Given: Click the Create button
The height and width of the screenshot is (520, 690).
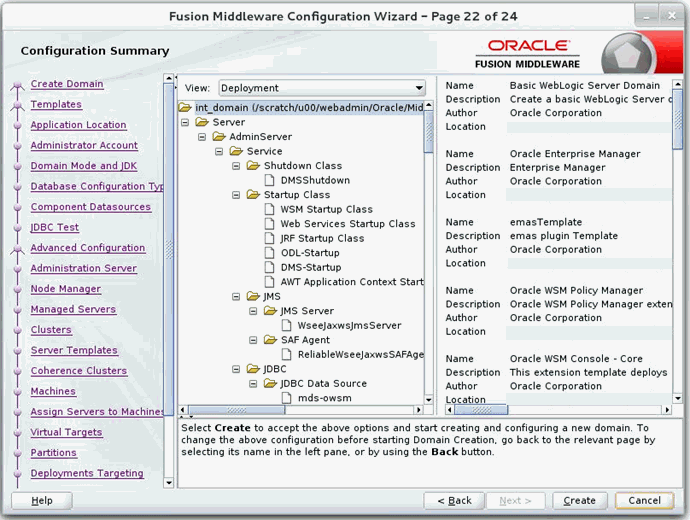Looking at the screenshot, I should pos(580,501).
